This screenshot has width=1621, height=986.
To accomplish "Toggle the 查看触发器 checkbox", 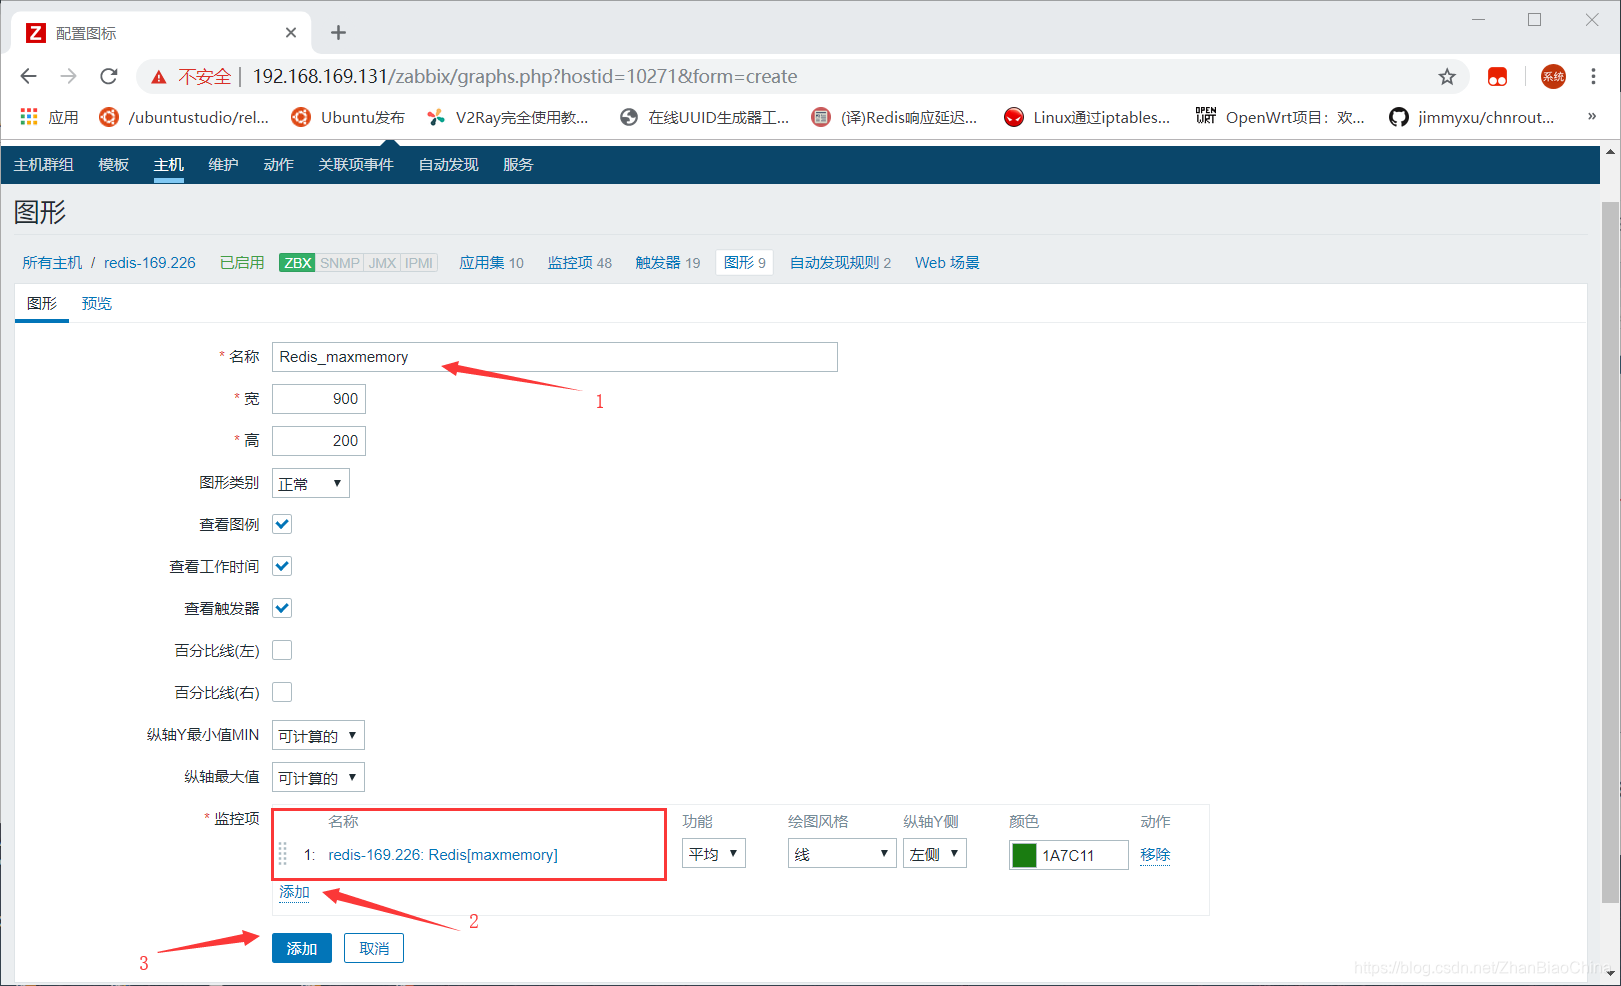I will 282,608.
